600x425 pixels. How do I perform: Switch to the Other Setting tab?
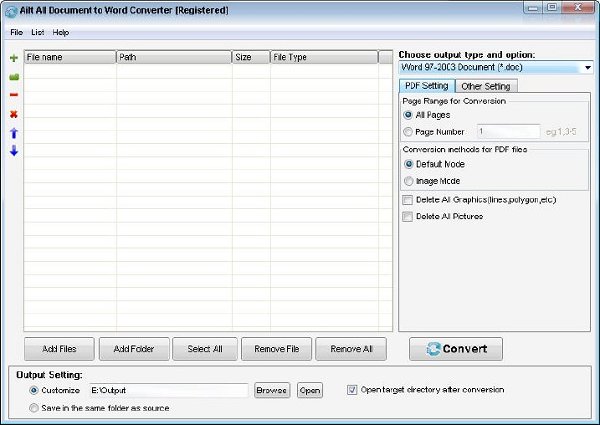point(486,86)
